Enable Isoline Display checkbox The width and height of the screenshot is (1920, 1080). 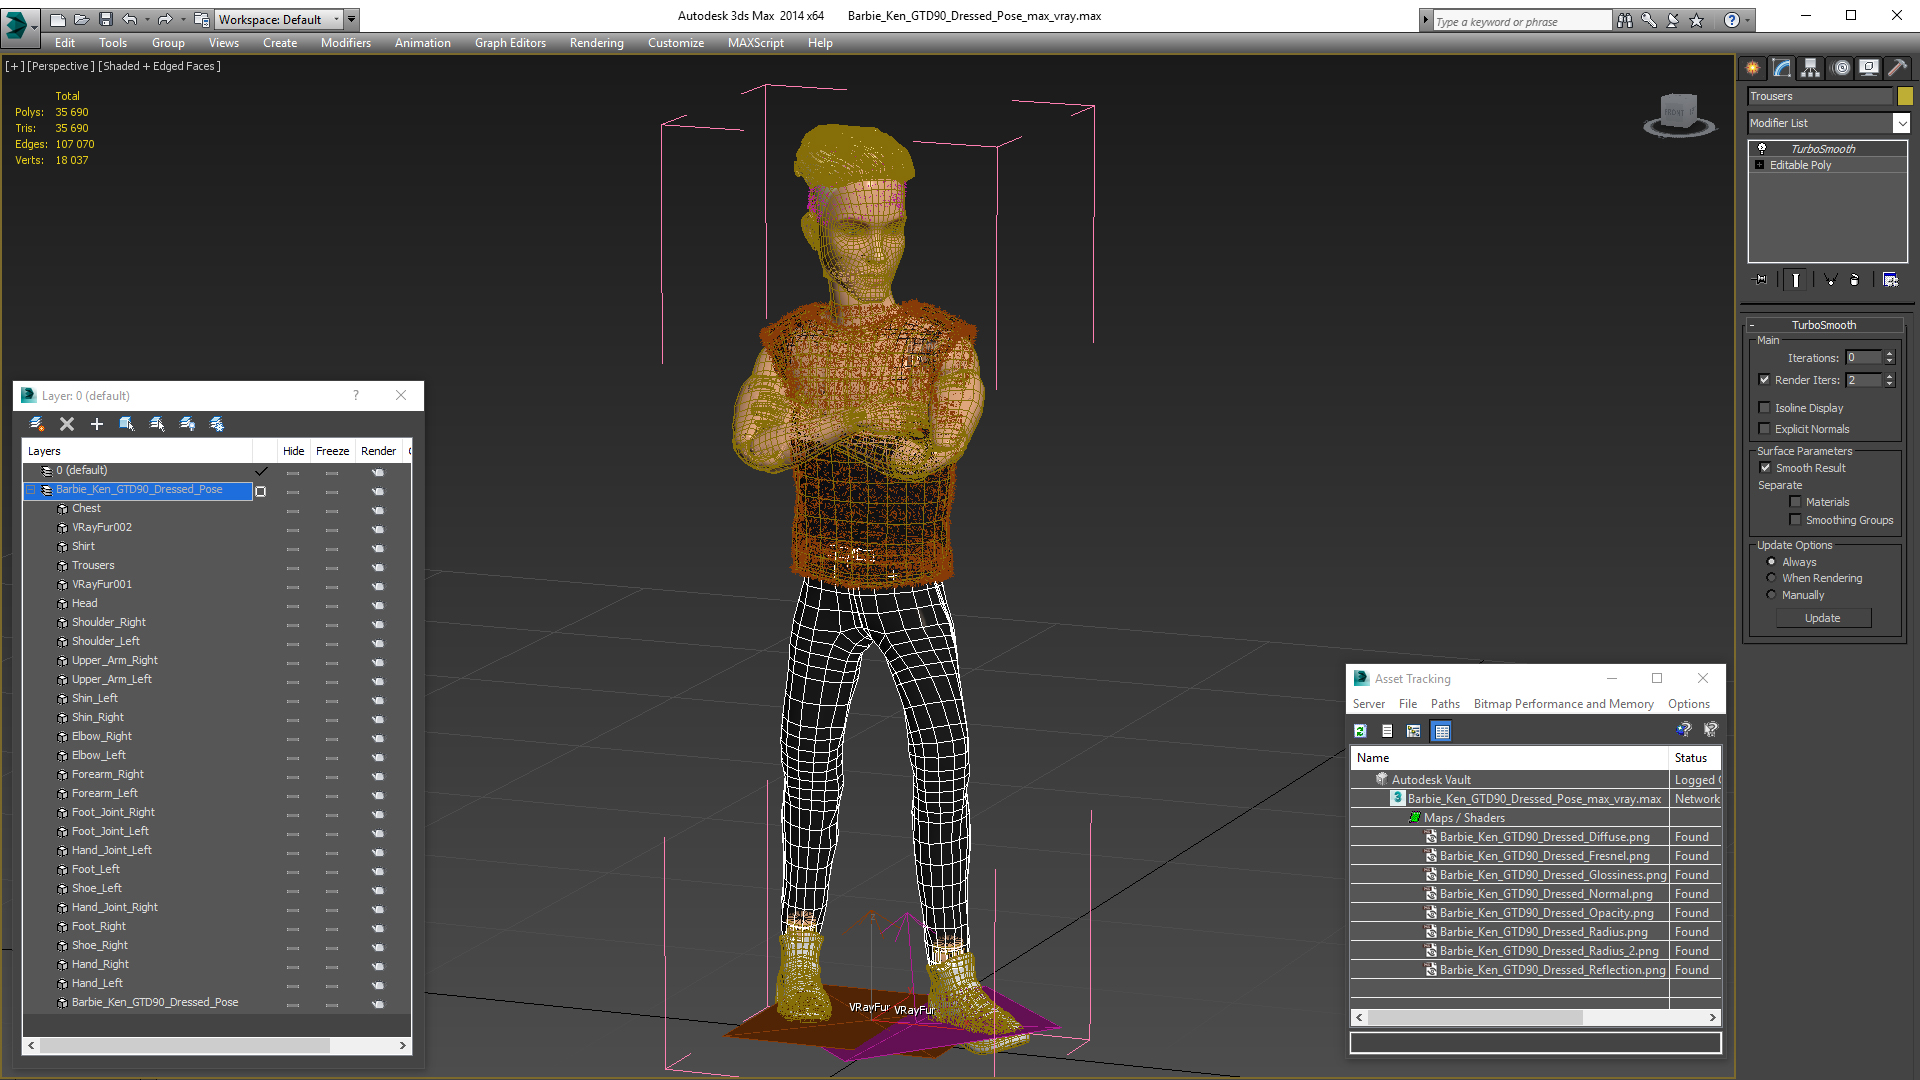tap(1764, 407)
